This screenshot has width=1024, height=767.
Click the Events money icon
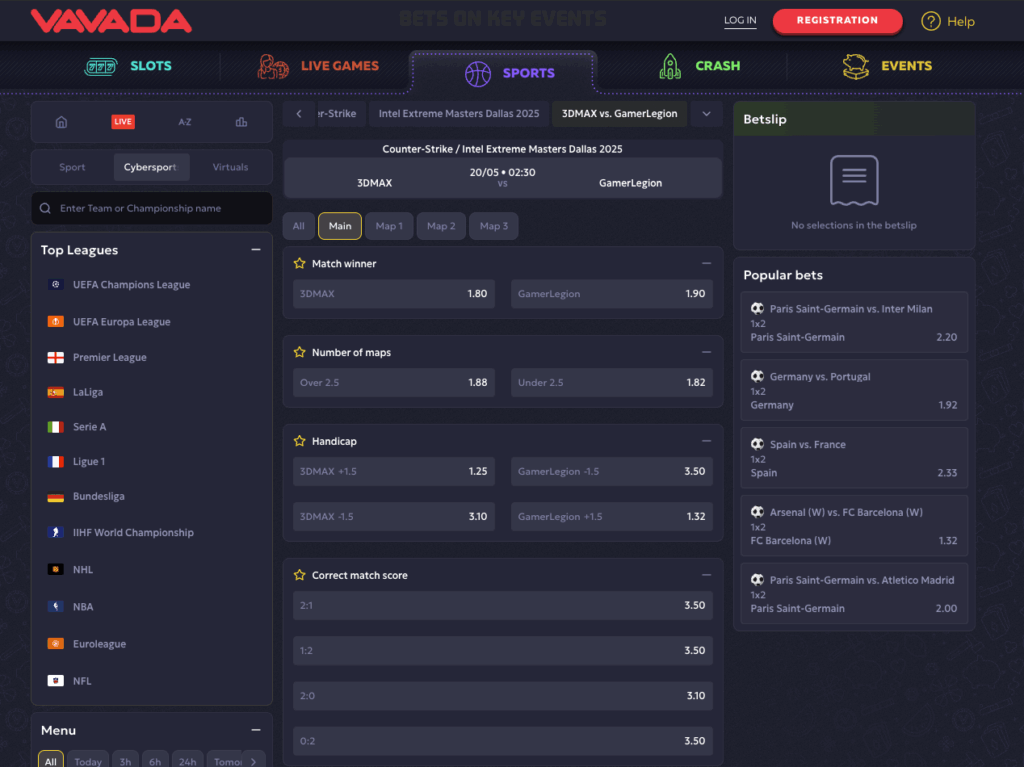pos(856,65)
